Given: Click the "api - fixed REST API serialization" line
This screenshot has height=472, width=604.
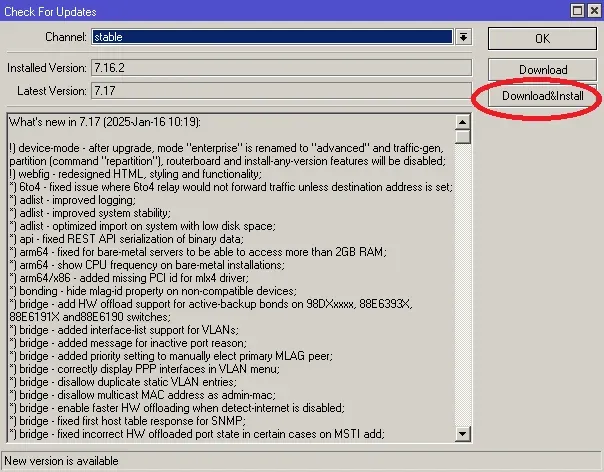Looking at the screenshot, I should click(x=126, y=239).
